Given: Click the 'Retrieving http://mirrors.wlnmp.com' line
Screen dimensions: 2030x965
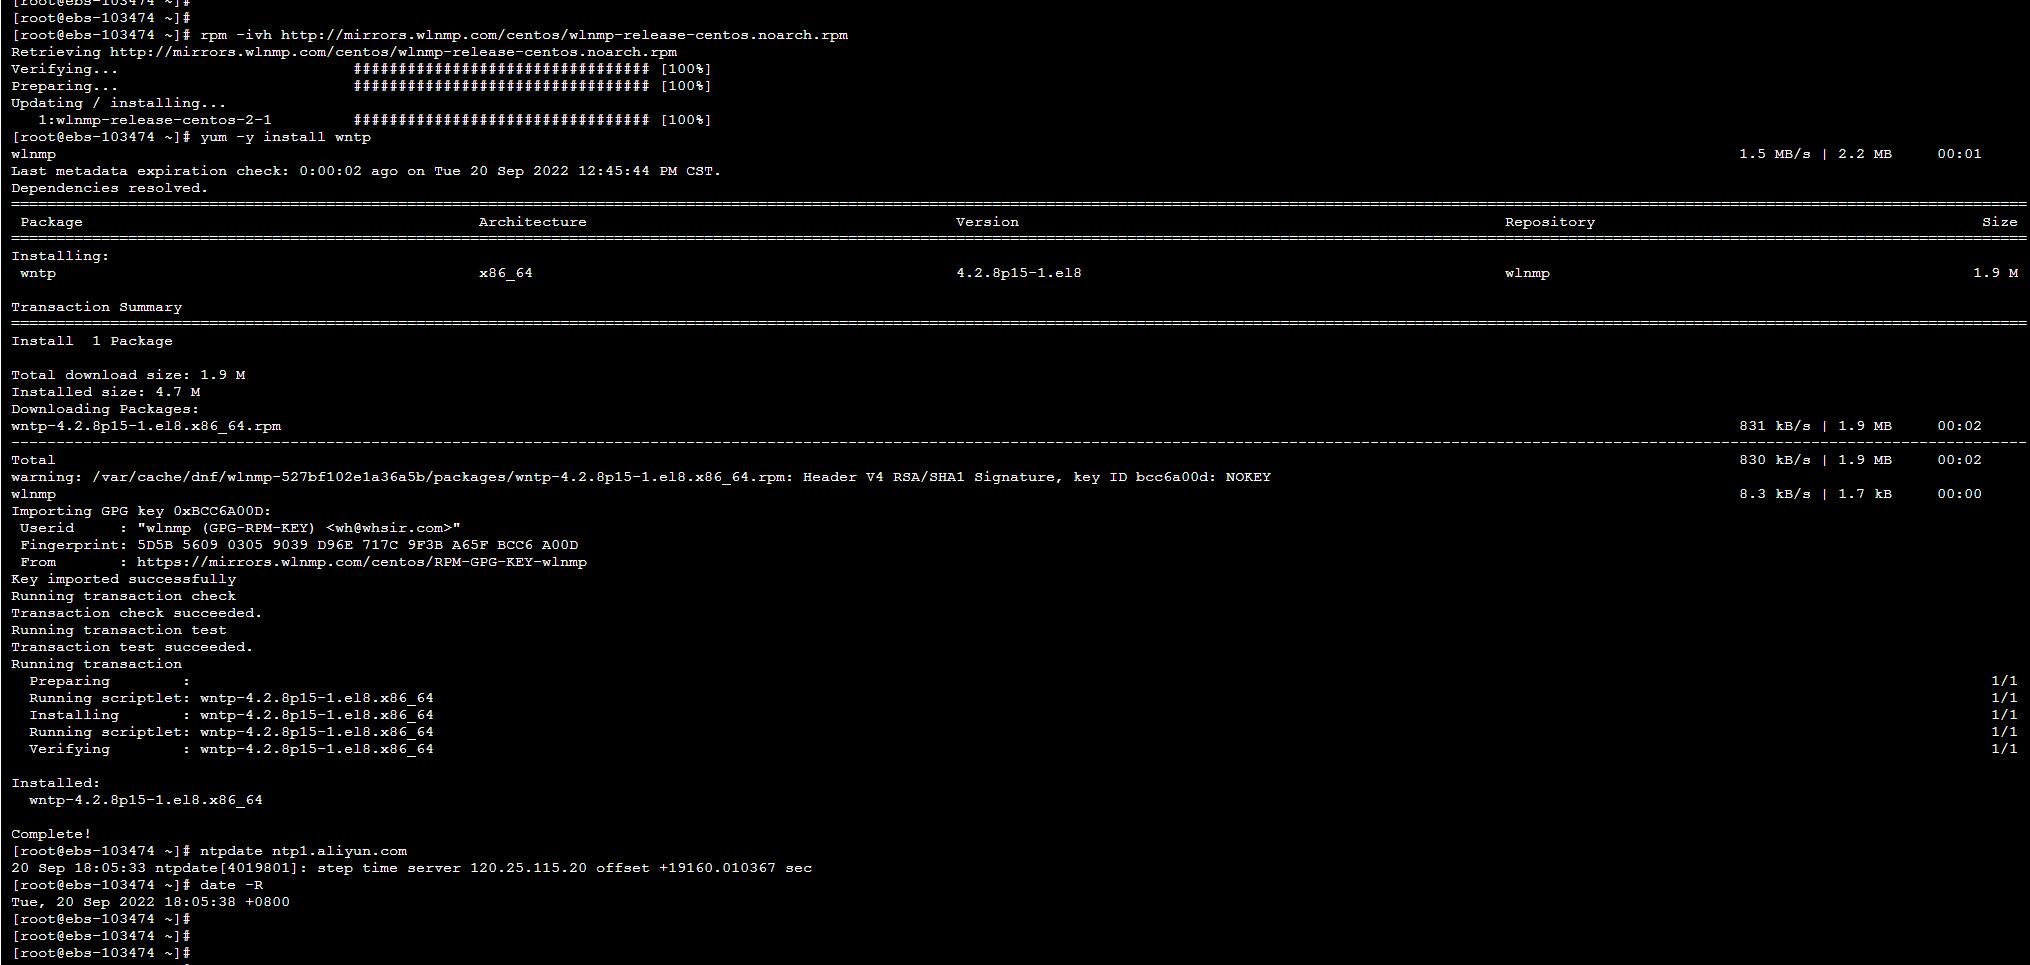Looking at the screenshot, I should pos(344,52).
